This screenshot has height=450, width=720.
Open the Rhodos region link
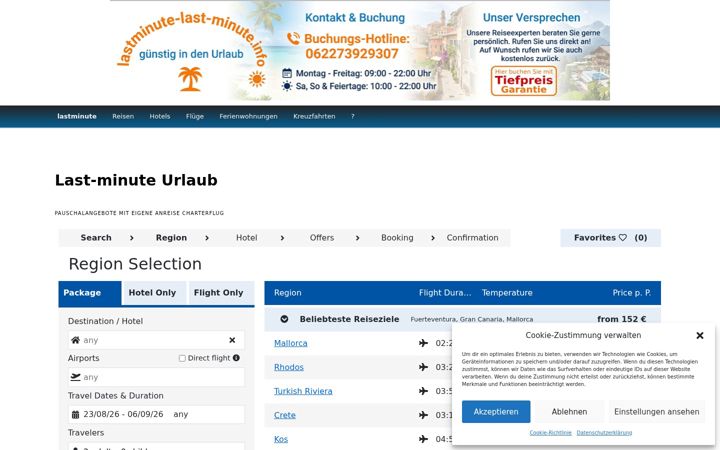pos(289,367)
